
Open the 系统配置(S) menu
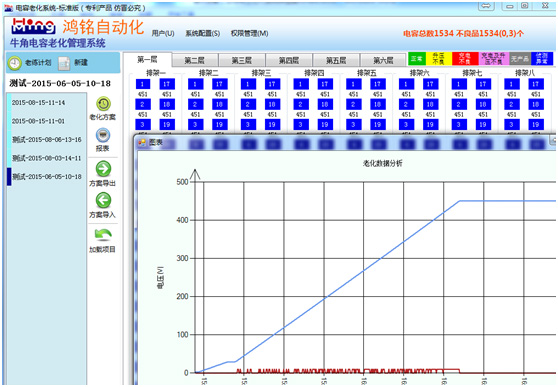click(202, 33)
